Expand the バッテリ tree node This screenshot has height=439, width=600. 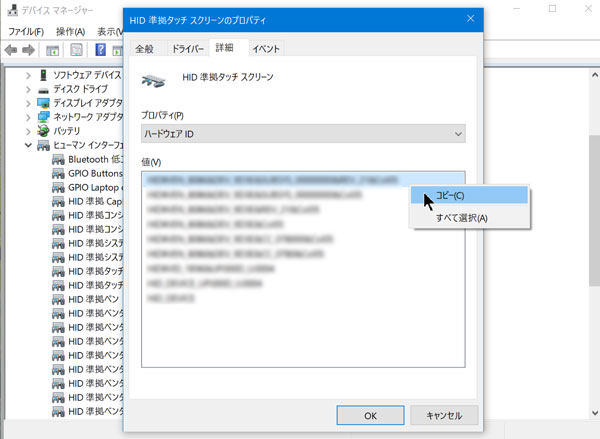tap(28, 131)
